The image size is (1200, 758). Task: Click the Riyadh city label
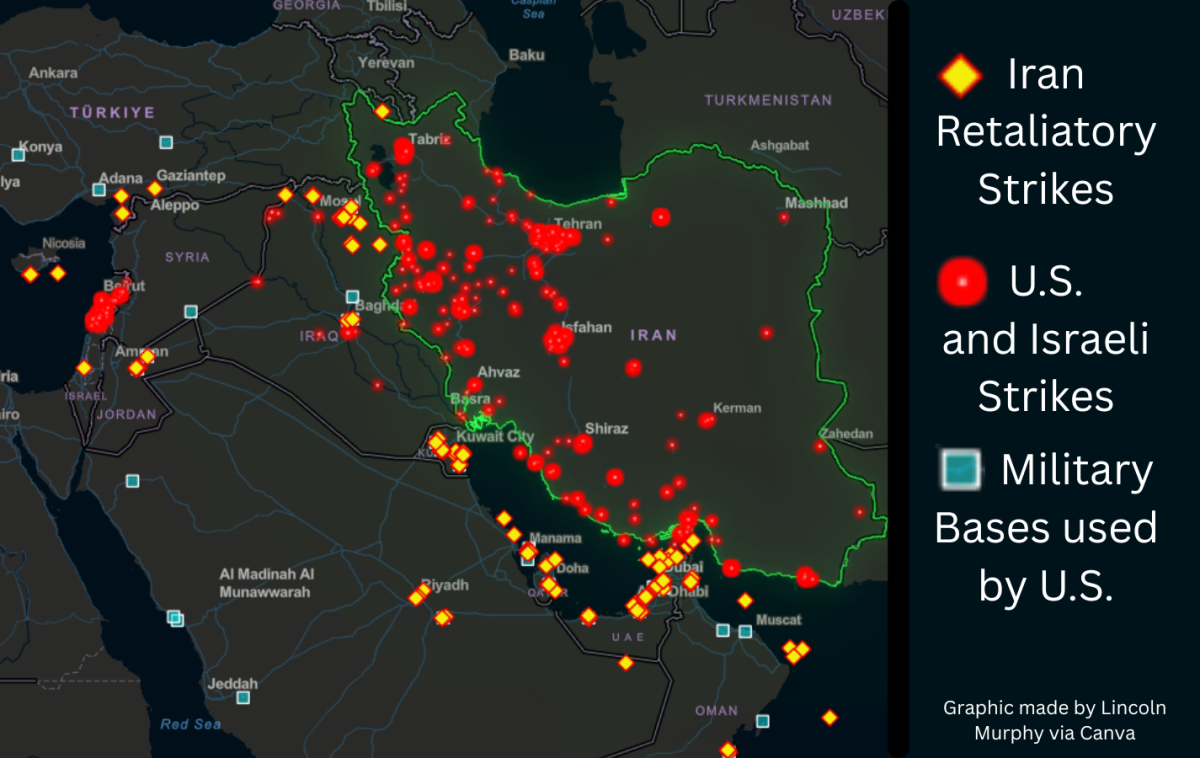444,584
